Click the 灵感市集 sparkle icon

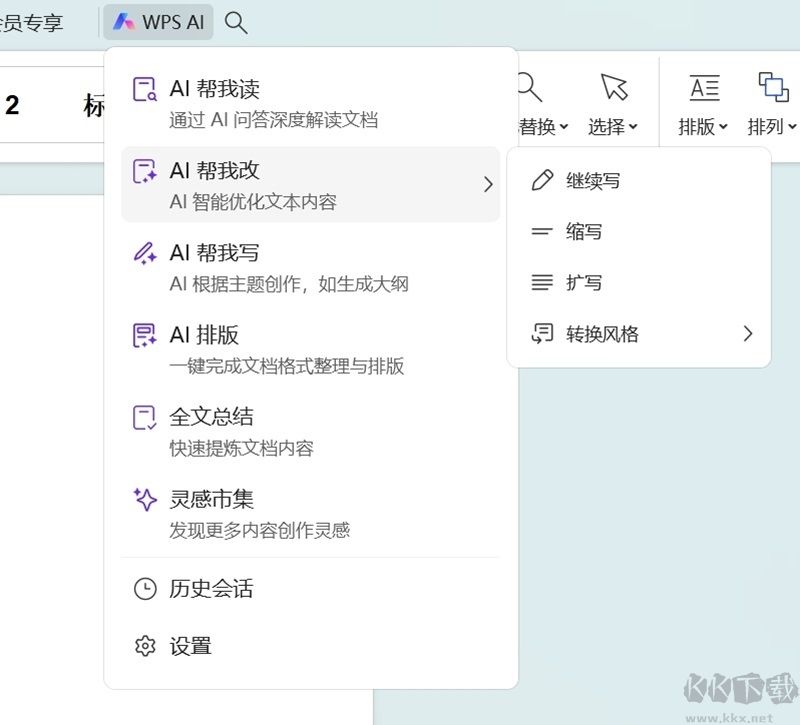pos(144,498)
